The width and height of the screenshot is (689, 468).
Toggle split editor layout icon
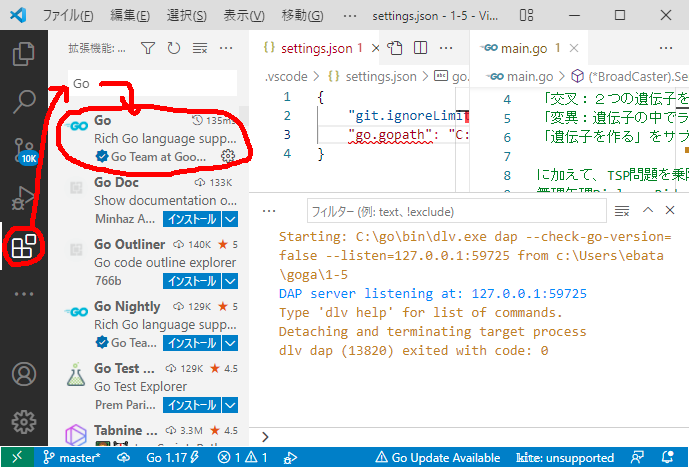coord(422,47)
